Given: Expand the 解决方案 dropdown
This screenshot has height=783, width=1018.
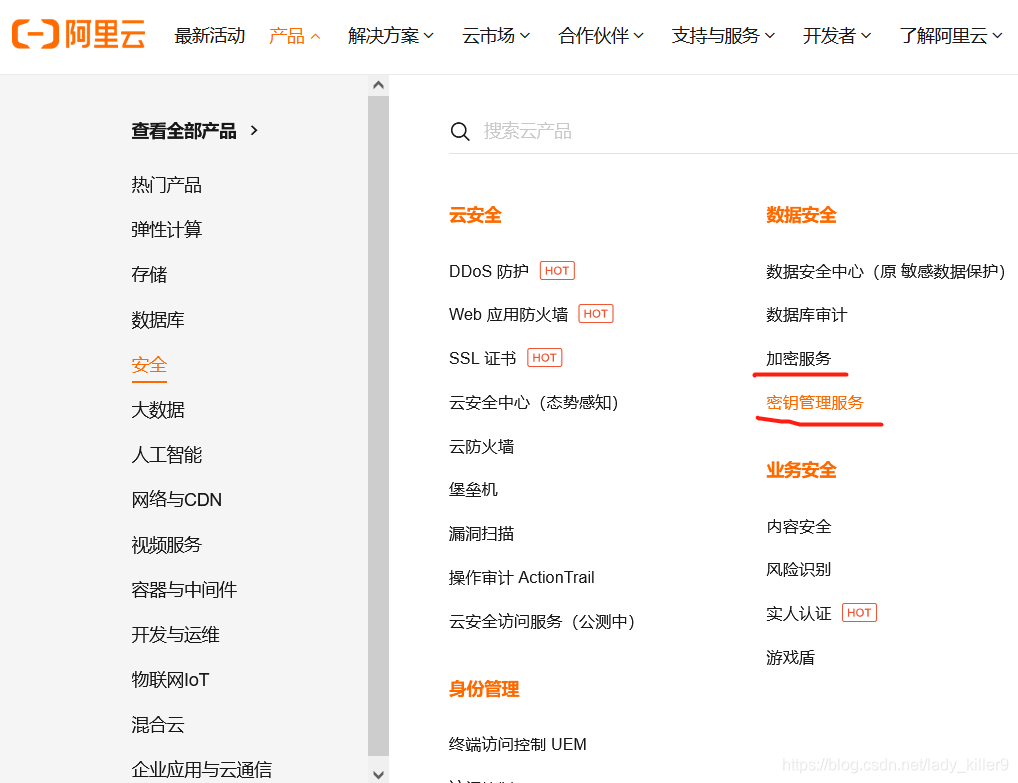Looking at the screenshot, I should tap(390, 36).
